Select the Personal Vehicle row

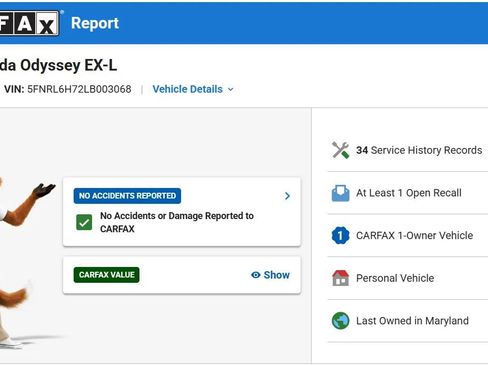tap(408, 278)
